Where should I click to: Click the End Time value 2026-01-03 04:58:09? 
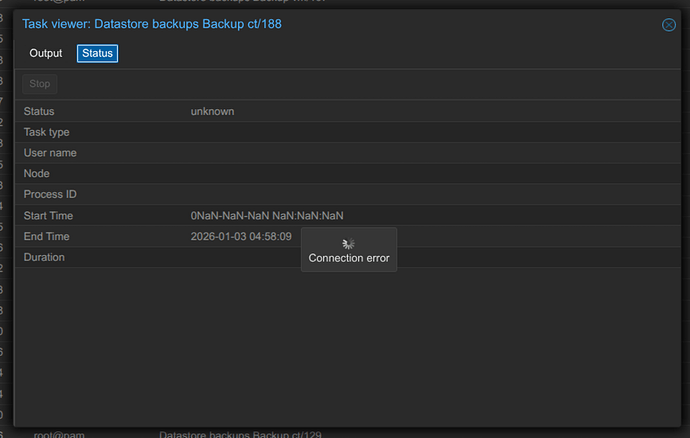pyautogui.click(x=241, y=237)
